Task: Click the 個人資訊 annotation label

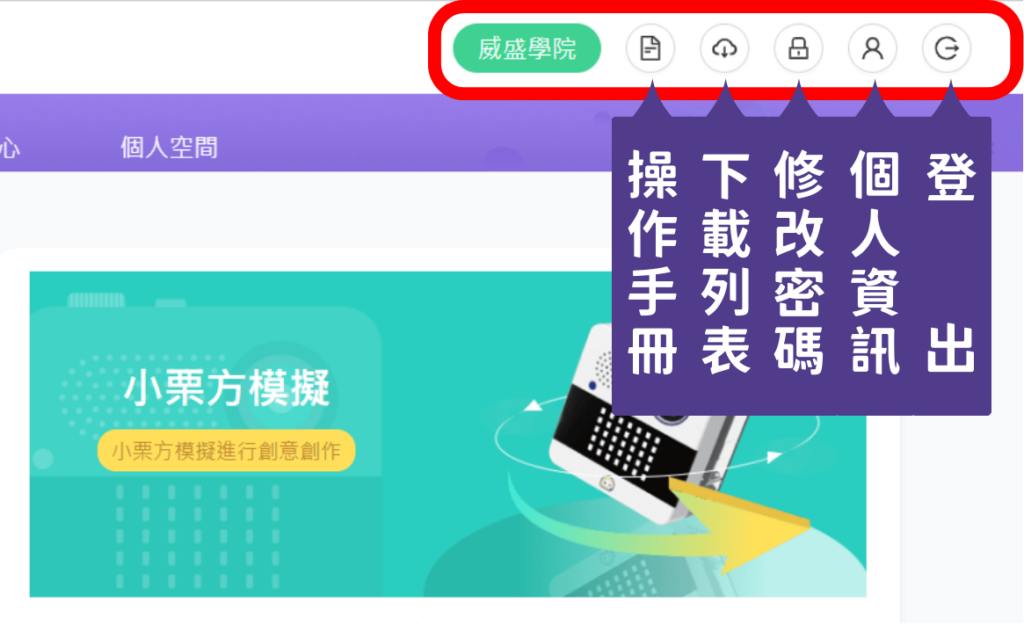Action: (875, 263)
